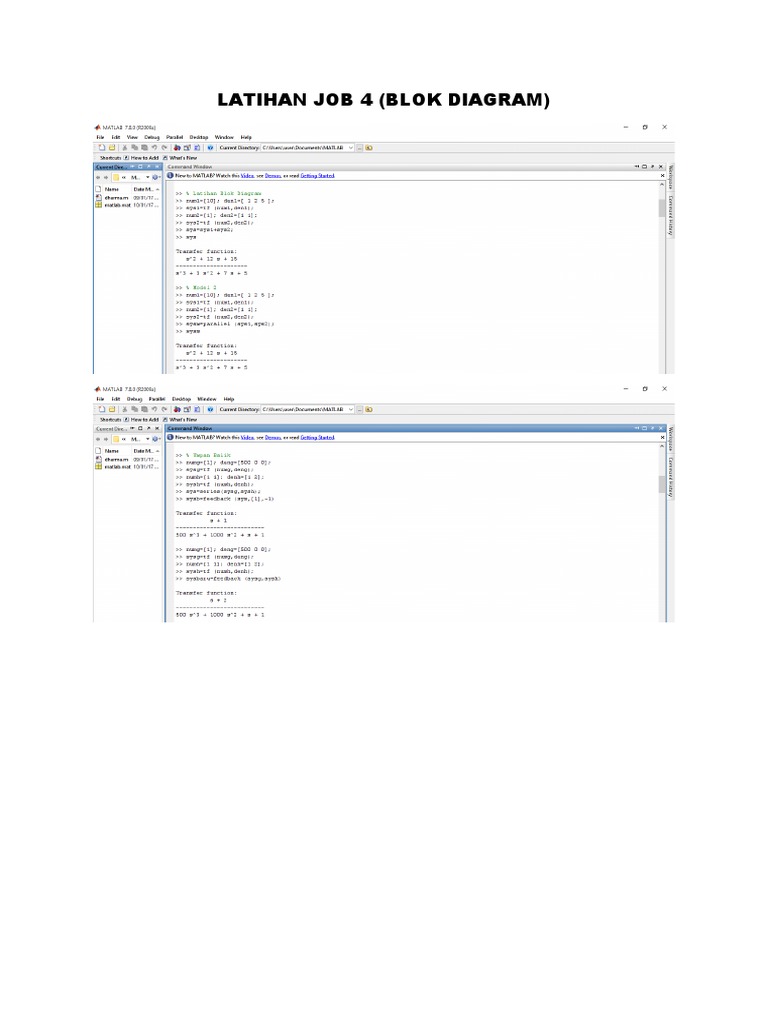Click Cut icon in Latihan Blok Diagram MATLAB window
This screenshot has width=768, height=1024.
click(x=125, y=148)
